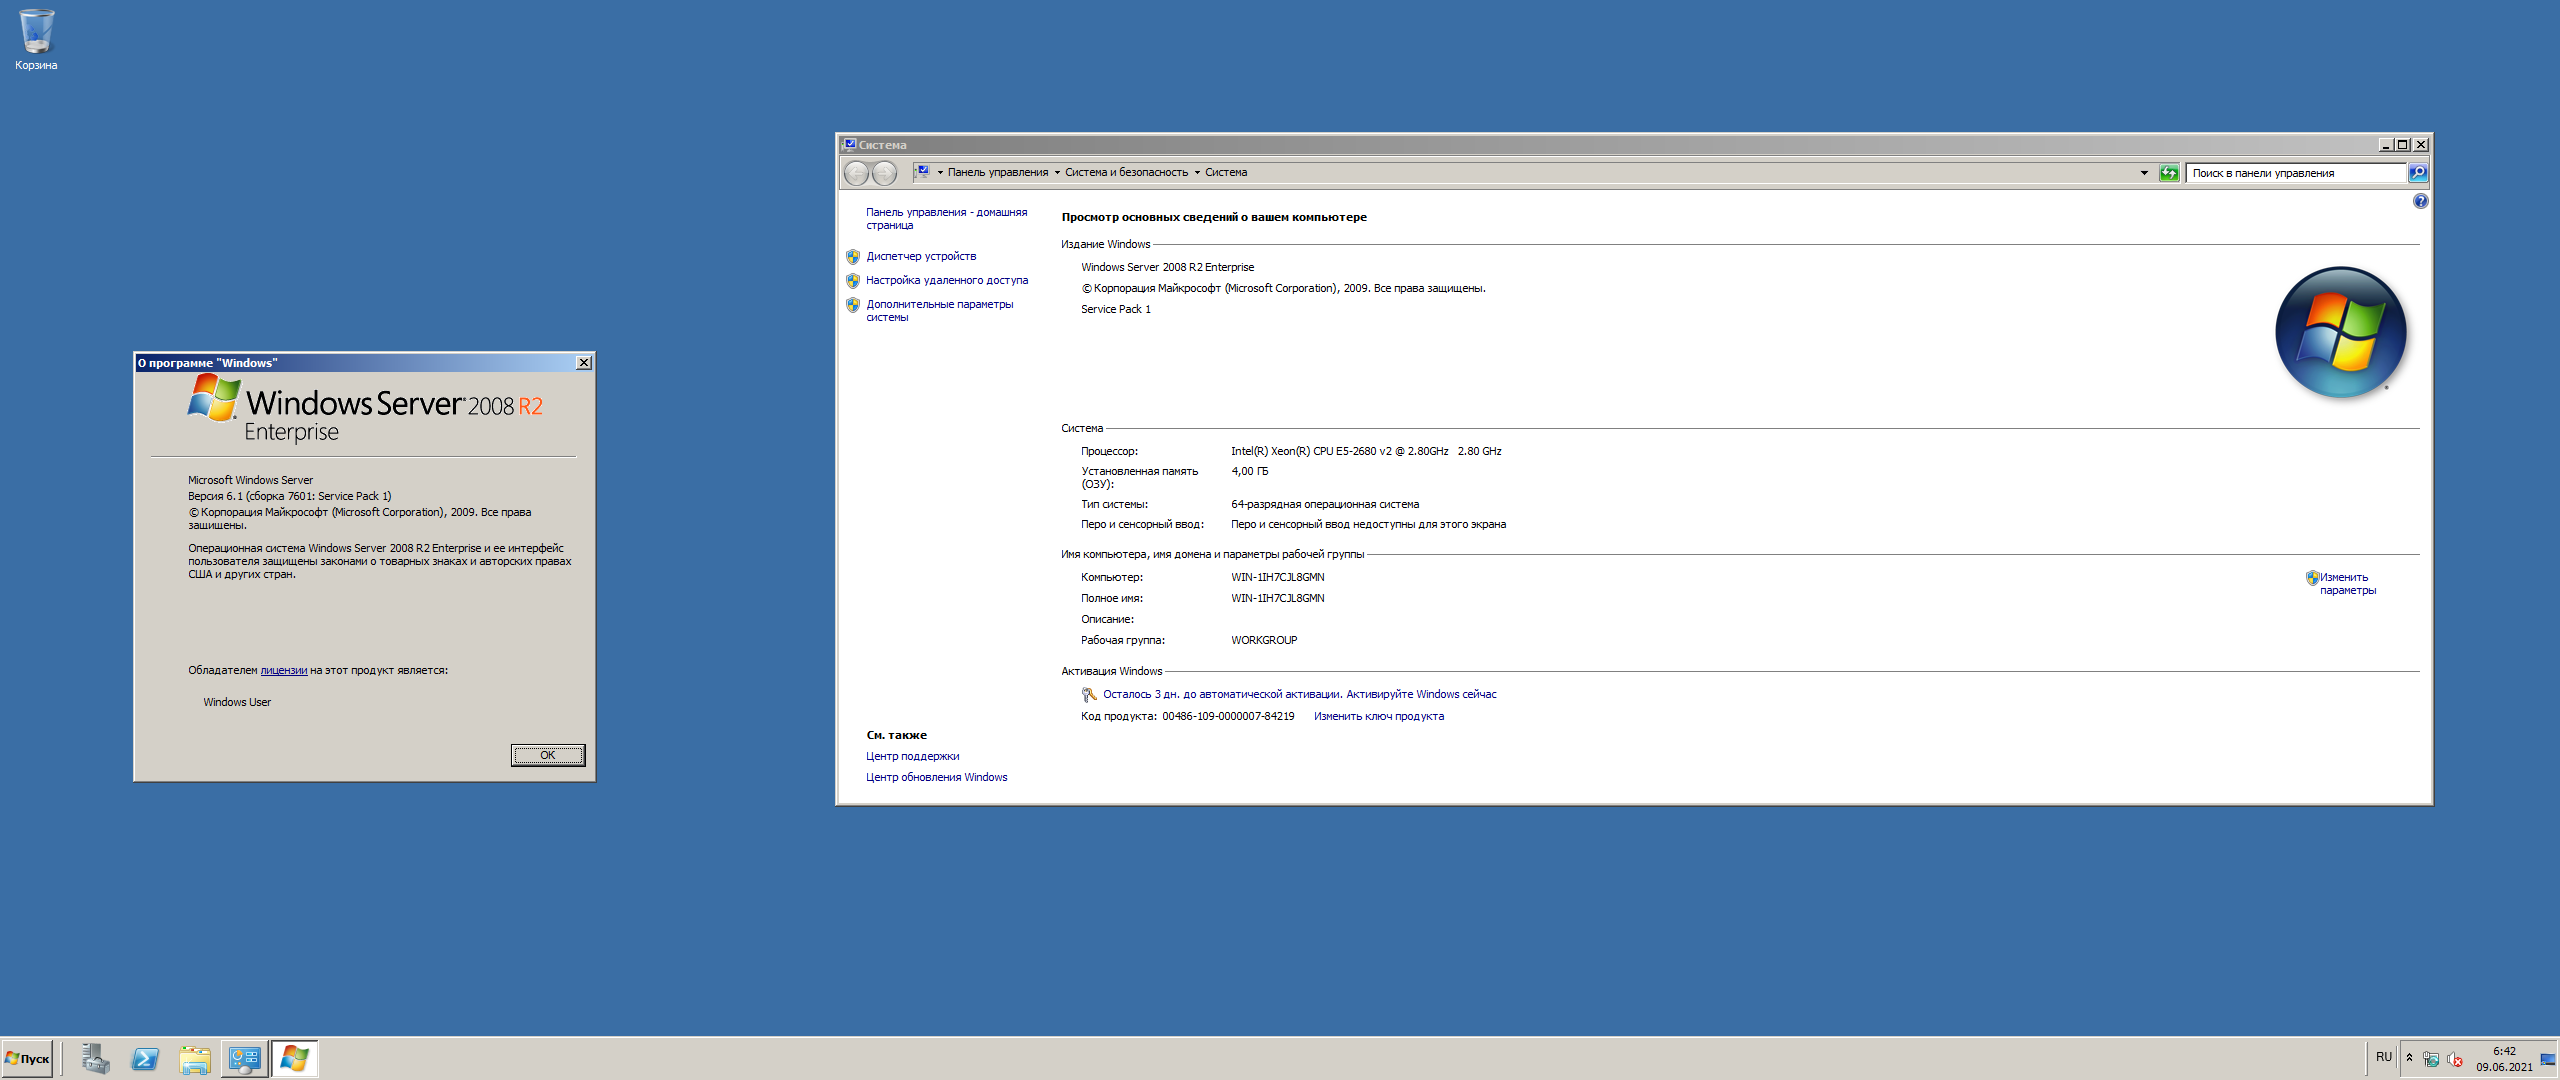Click the Intel(R) Xeon(R) CPU processor text
The image size is (2560, 1080).
pyautogui.click(x=1366, y=452)
